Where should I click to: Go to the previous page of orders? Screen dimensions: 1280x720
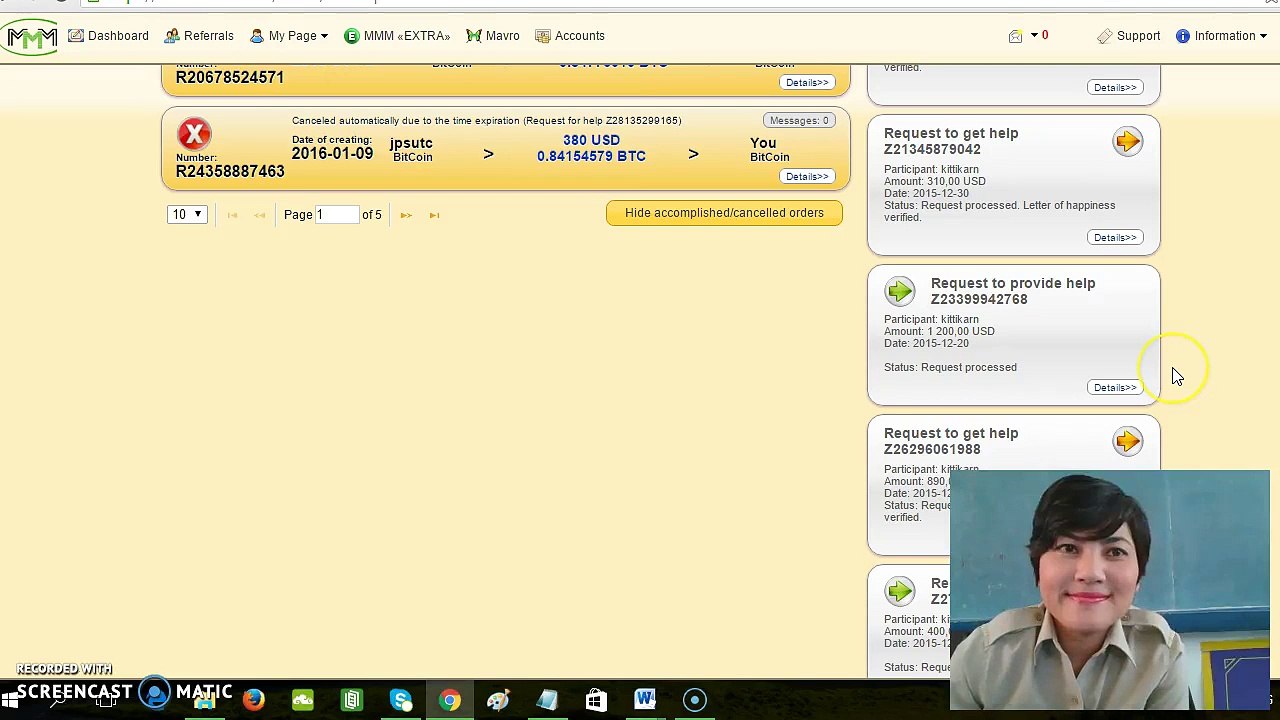click(x=260, y=215)
